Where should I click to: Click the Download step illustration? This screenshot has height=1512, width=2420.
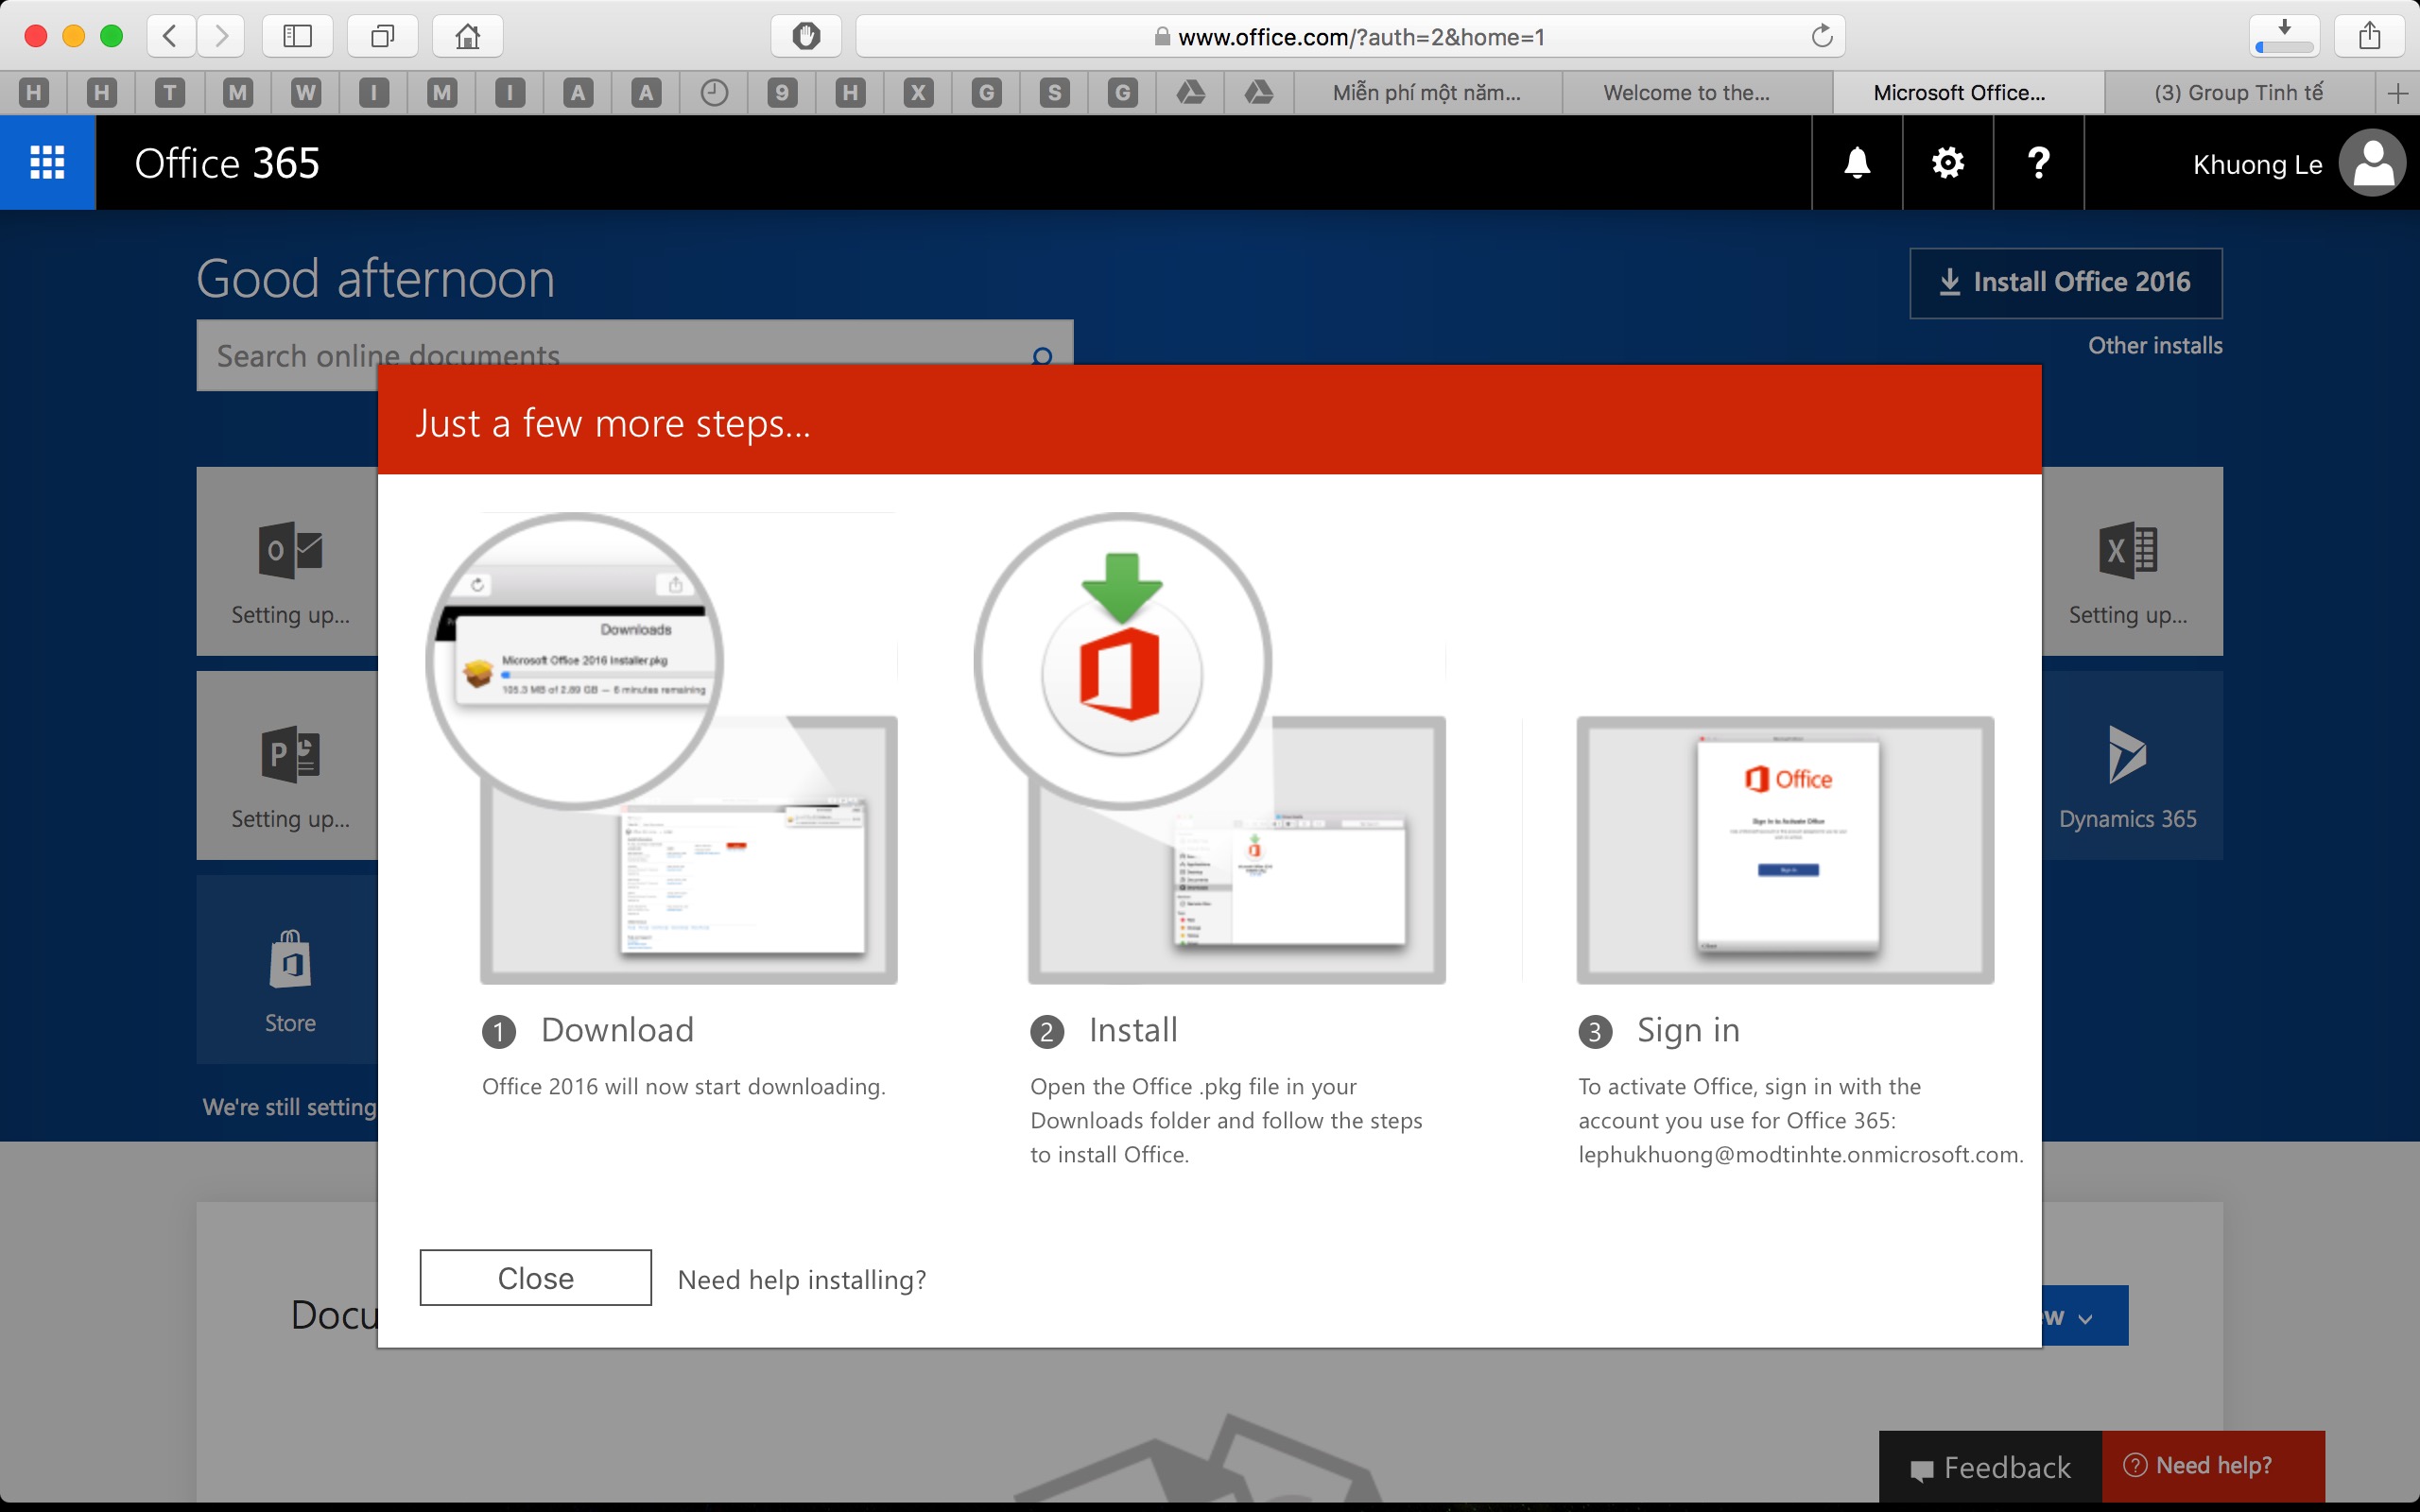click(662, 748)
